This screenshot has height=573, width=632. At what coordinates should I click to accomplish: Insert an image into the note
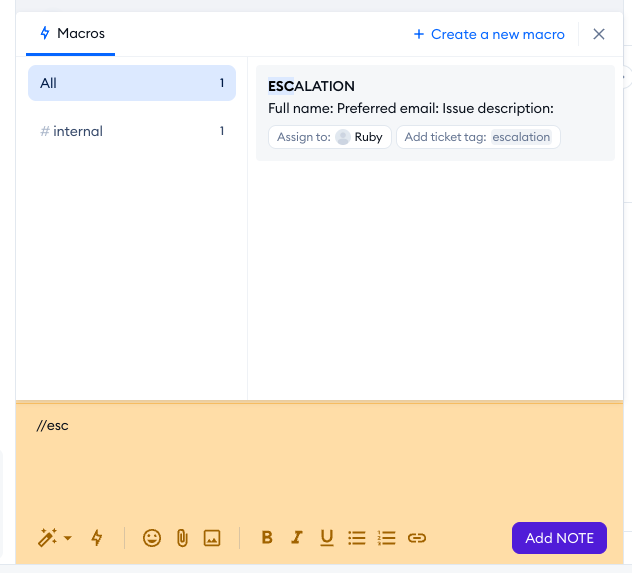(x=212, y=538)
